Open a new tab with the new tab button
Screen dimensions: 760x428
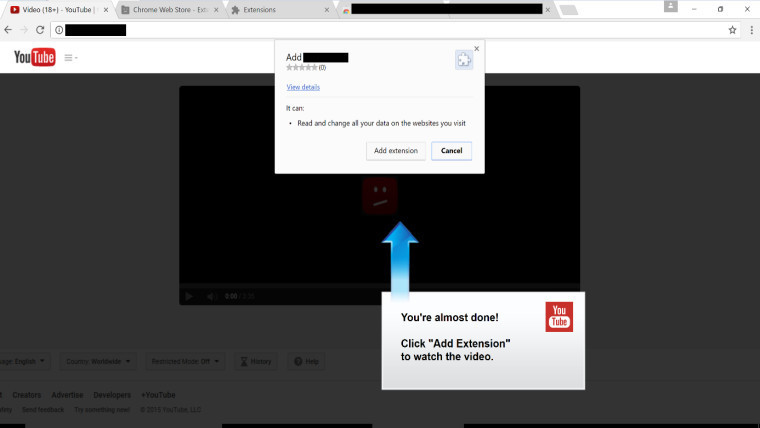click(x=569, y=10)
